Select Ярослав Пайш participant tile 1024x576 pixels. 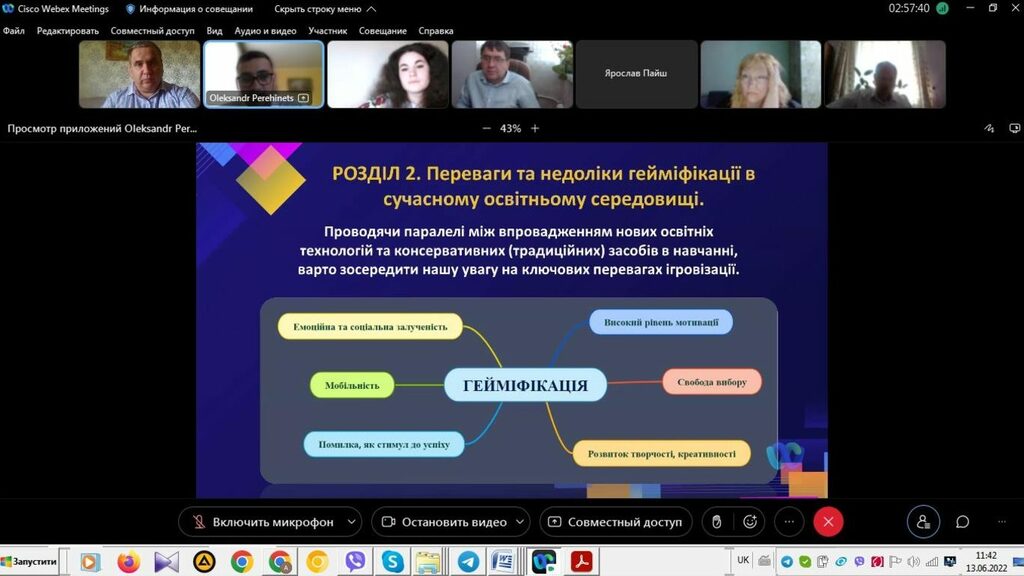(x=636, y=74)
